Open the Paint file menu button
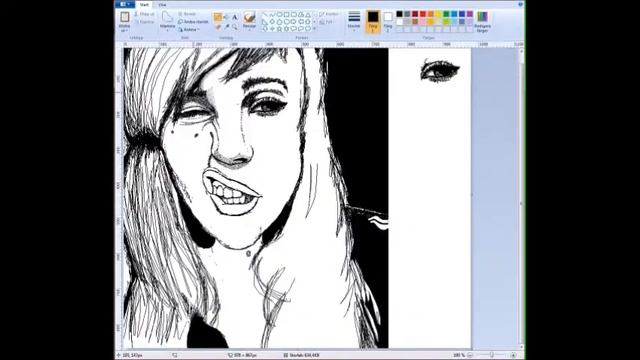The image size is (640, 360). 124,4
